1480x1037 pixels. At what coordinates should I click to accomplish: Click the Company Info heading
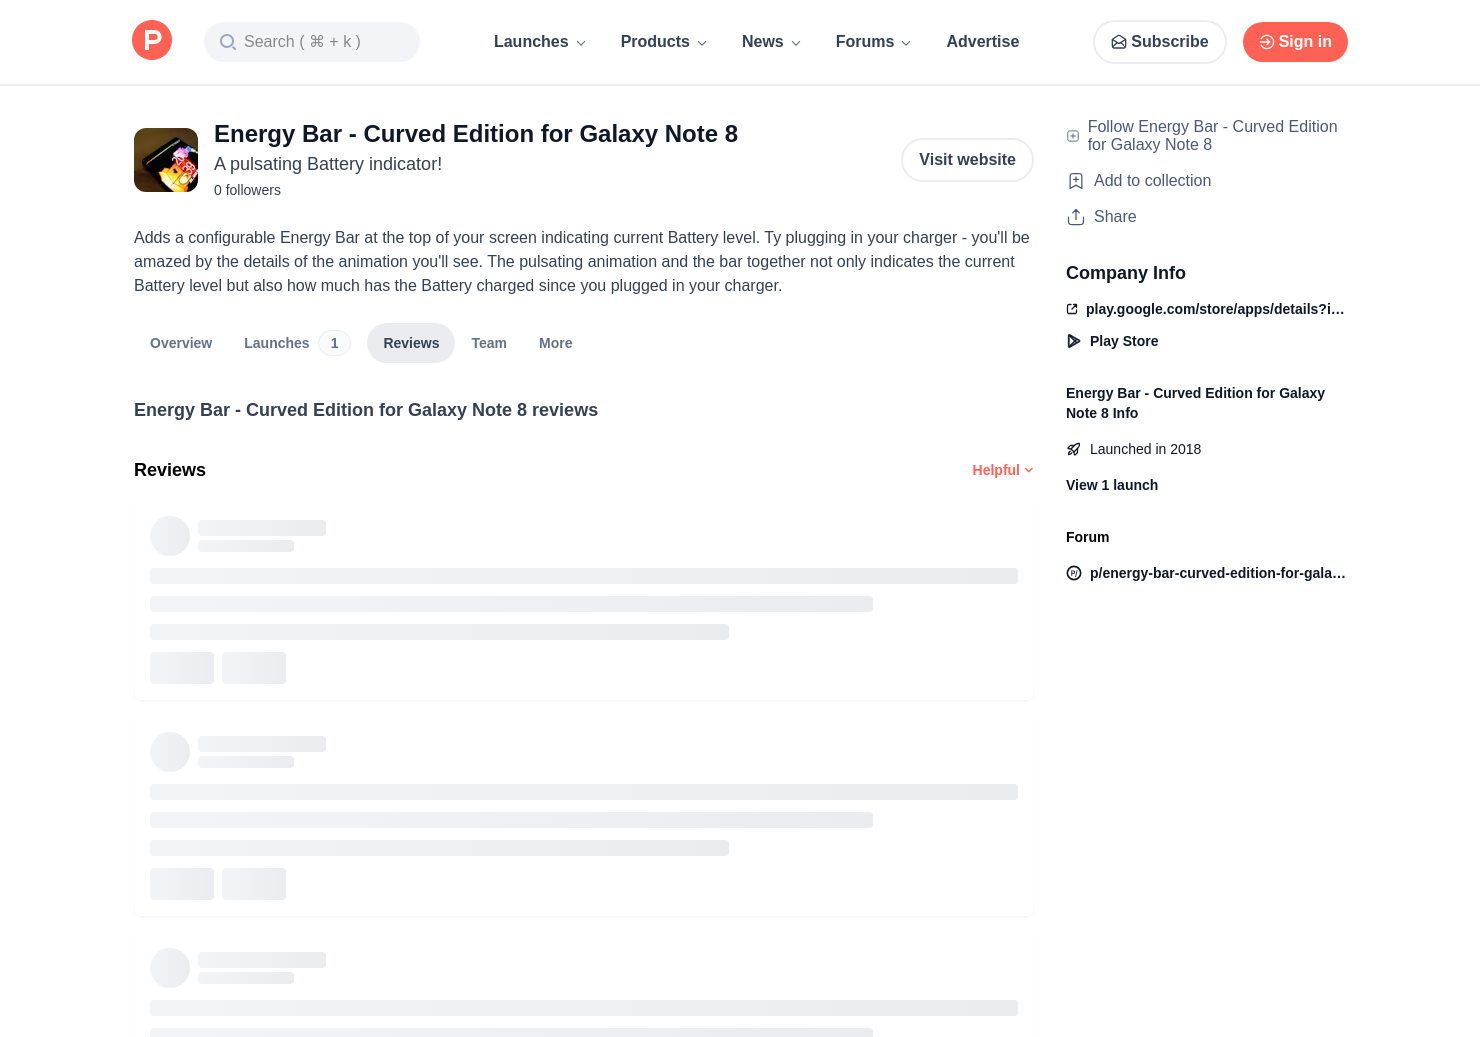(x=1126, y=273)
